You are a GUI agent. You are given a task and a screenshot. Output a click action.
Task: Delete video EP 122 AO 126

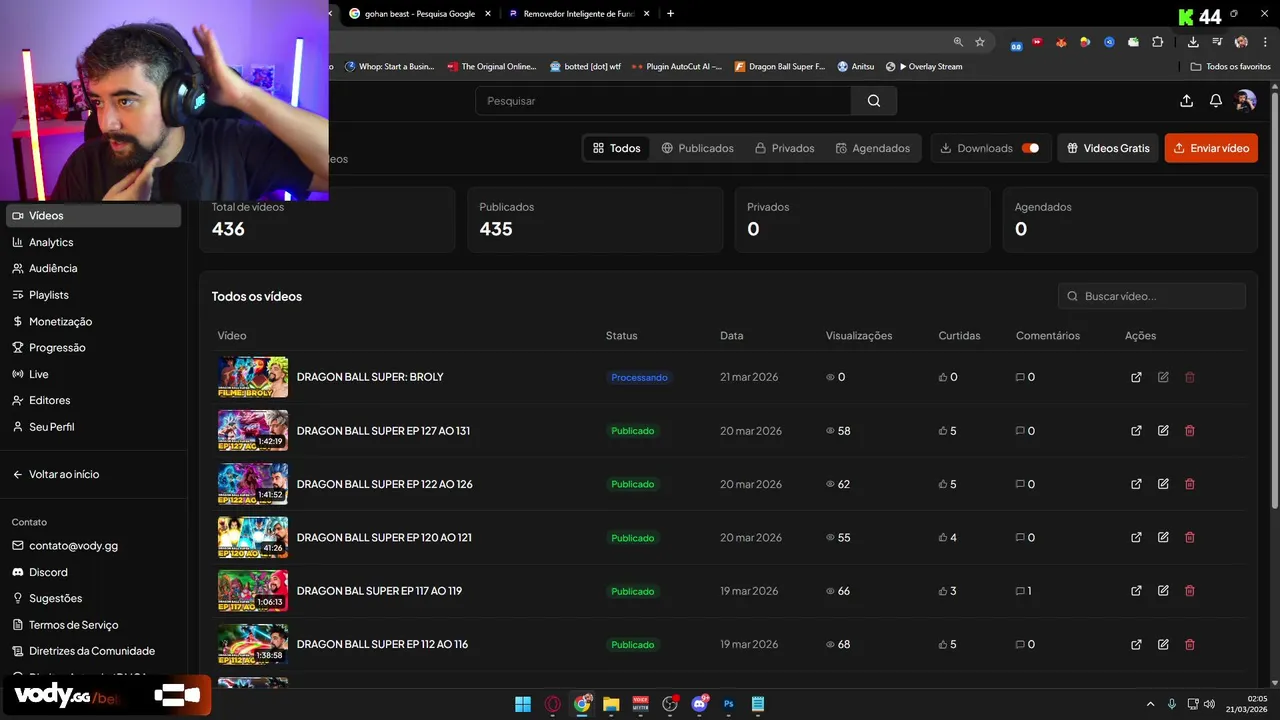(1190, 484)
